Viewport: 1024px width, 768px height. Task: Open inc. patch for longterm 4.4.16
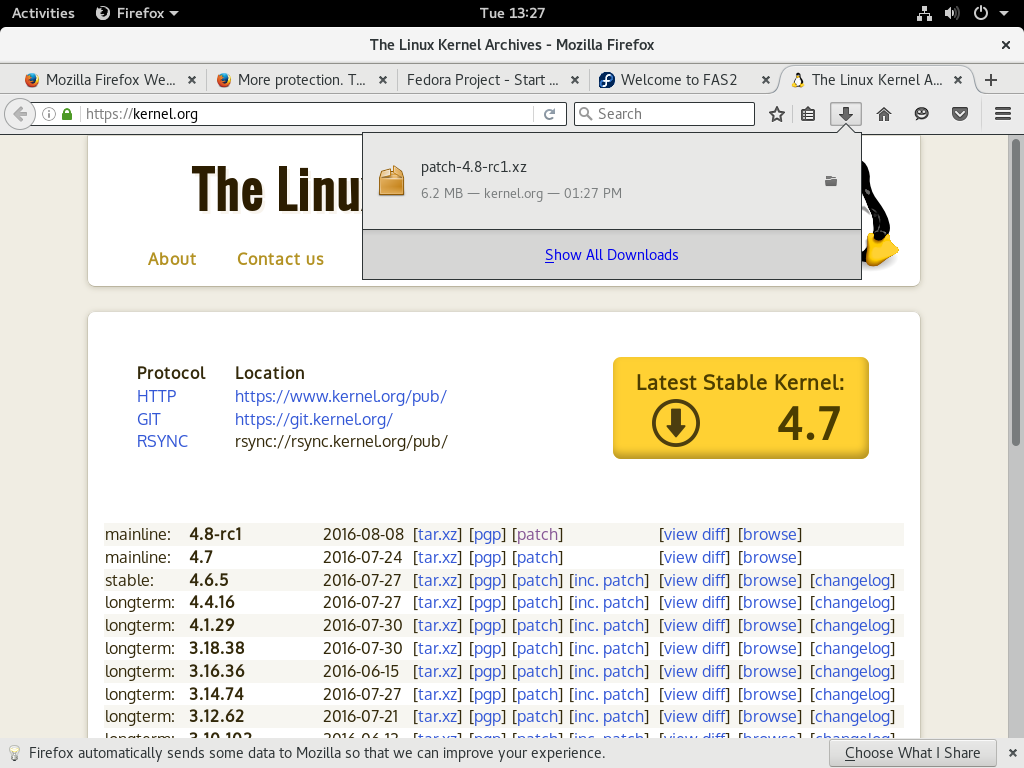[609, 602]
